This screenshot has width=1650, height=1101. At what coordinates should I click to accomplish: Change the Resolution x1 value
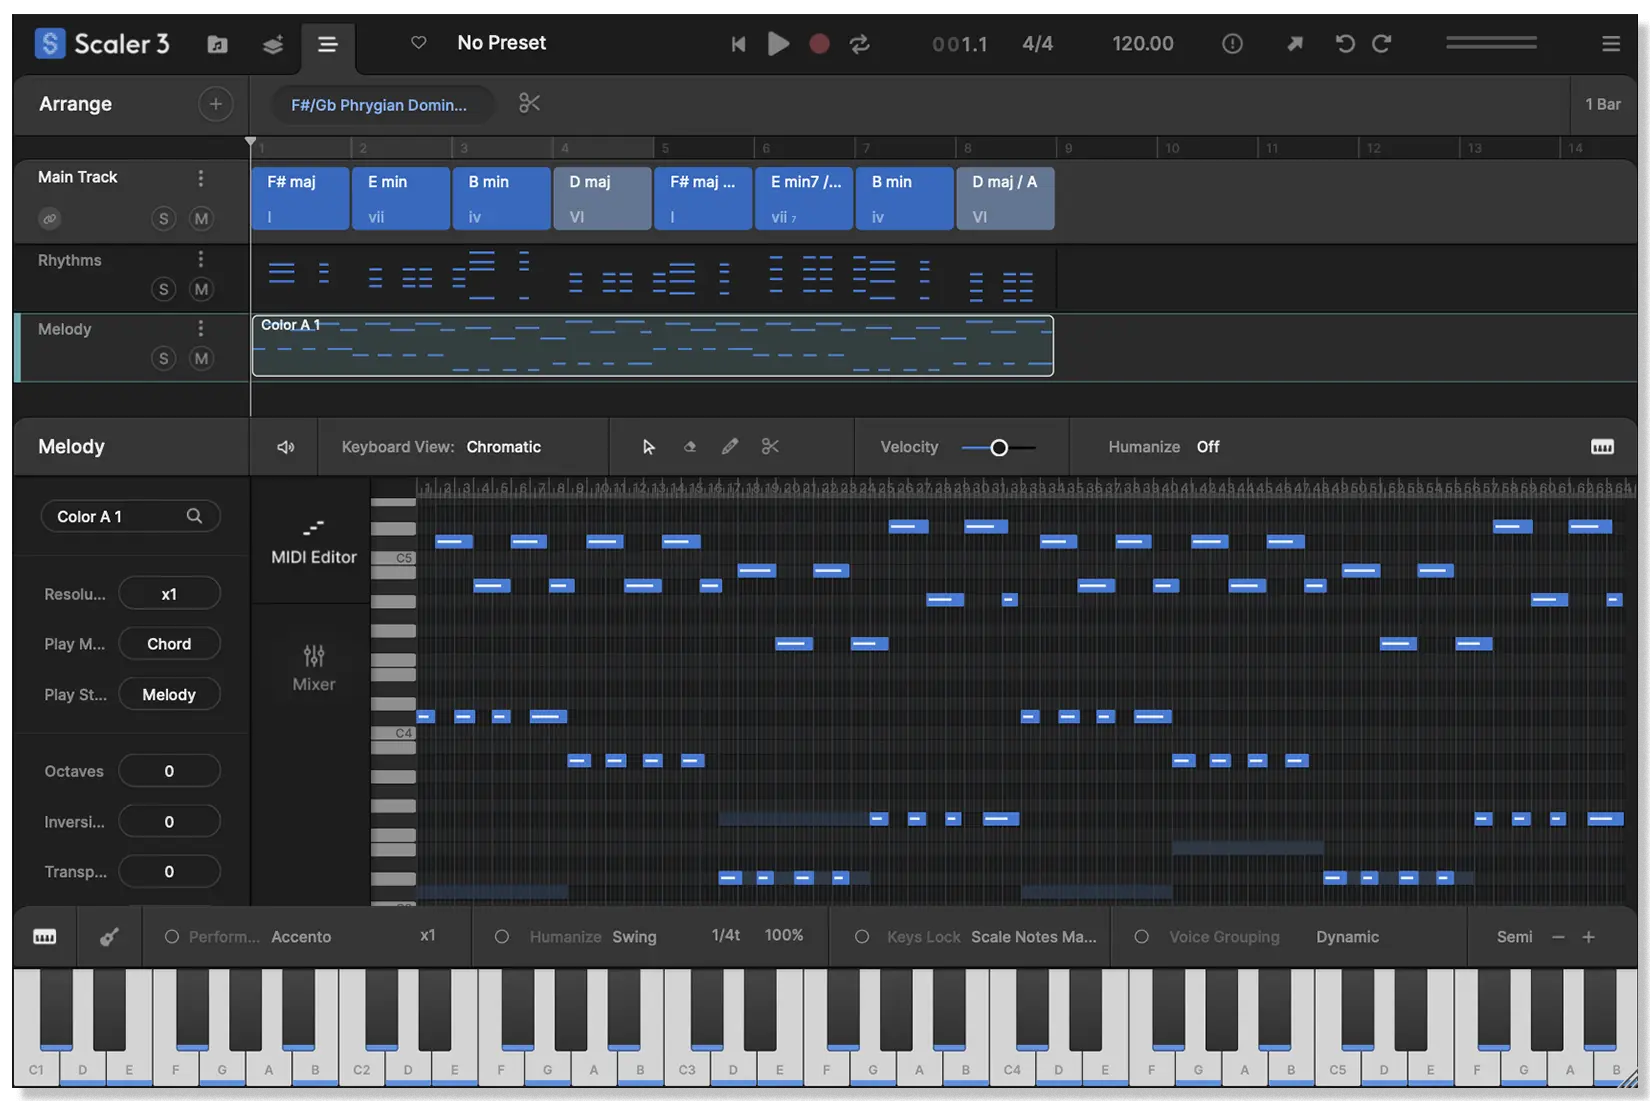(169, 594)
